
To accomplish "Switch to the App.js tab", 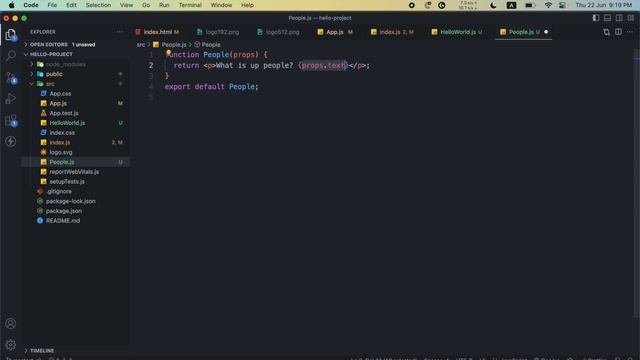I will point(335,32).
